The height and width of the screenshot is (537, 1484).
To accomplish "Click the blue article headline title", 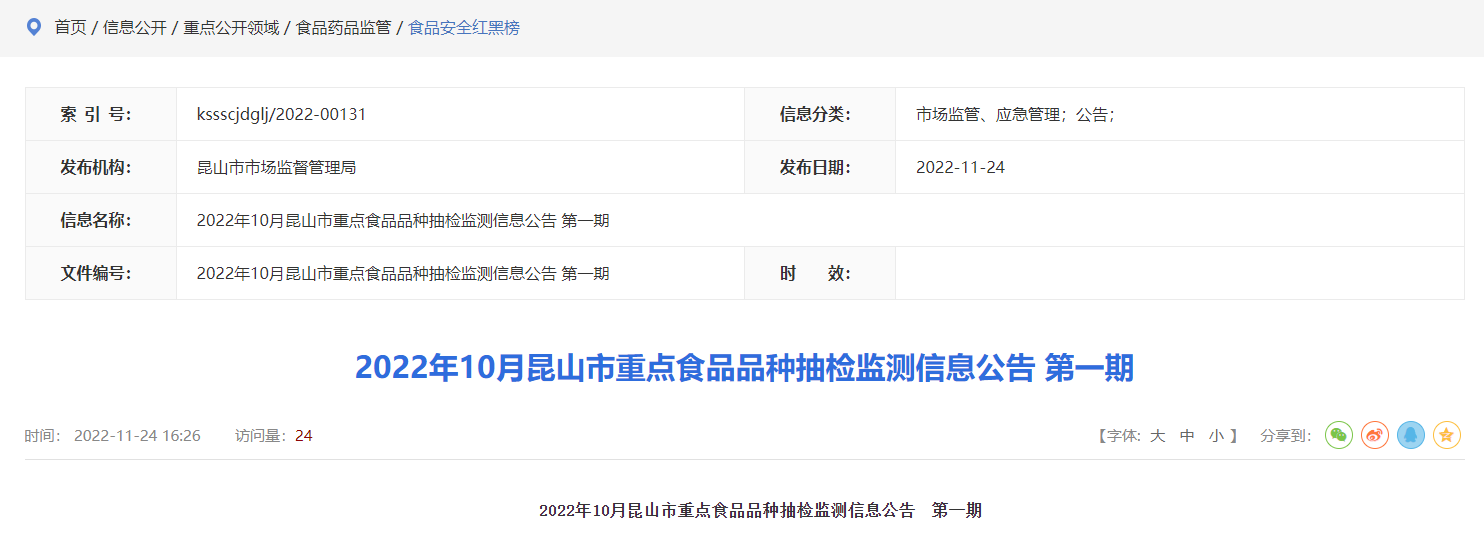I will coord(744,368).
